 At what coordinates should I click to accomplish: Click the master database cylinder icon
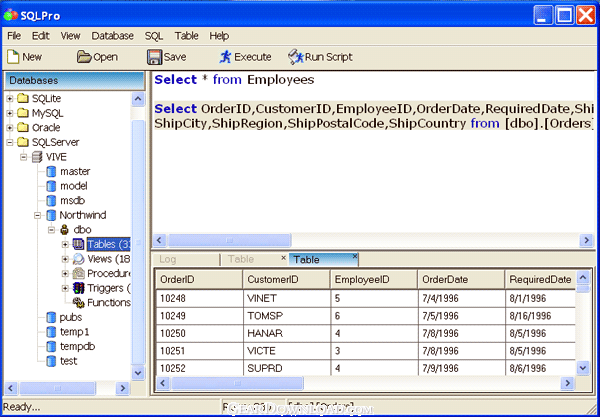click(51, 171)
